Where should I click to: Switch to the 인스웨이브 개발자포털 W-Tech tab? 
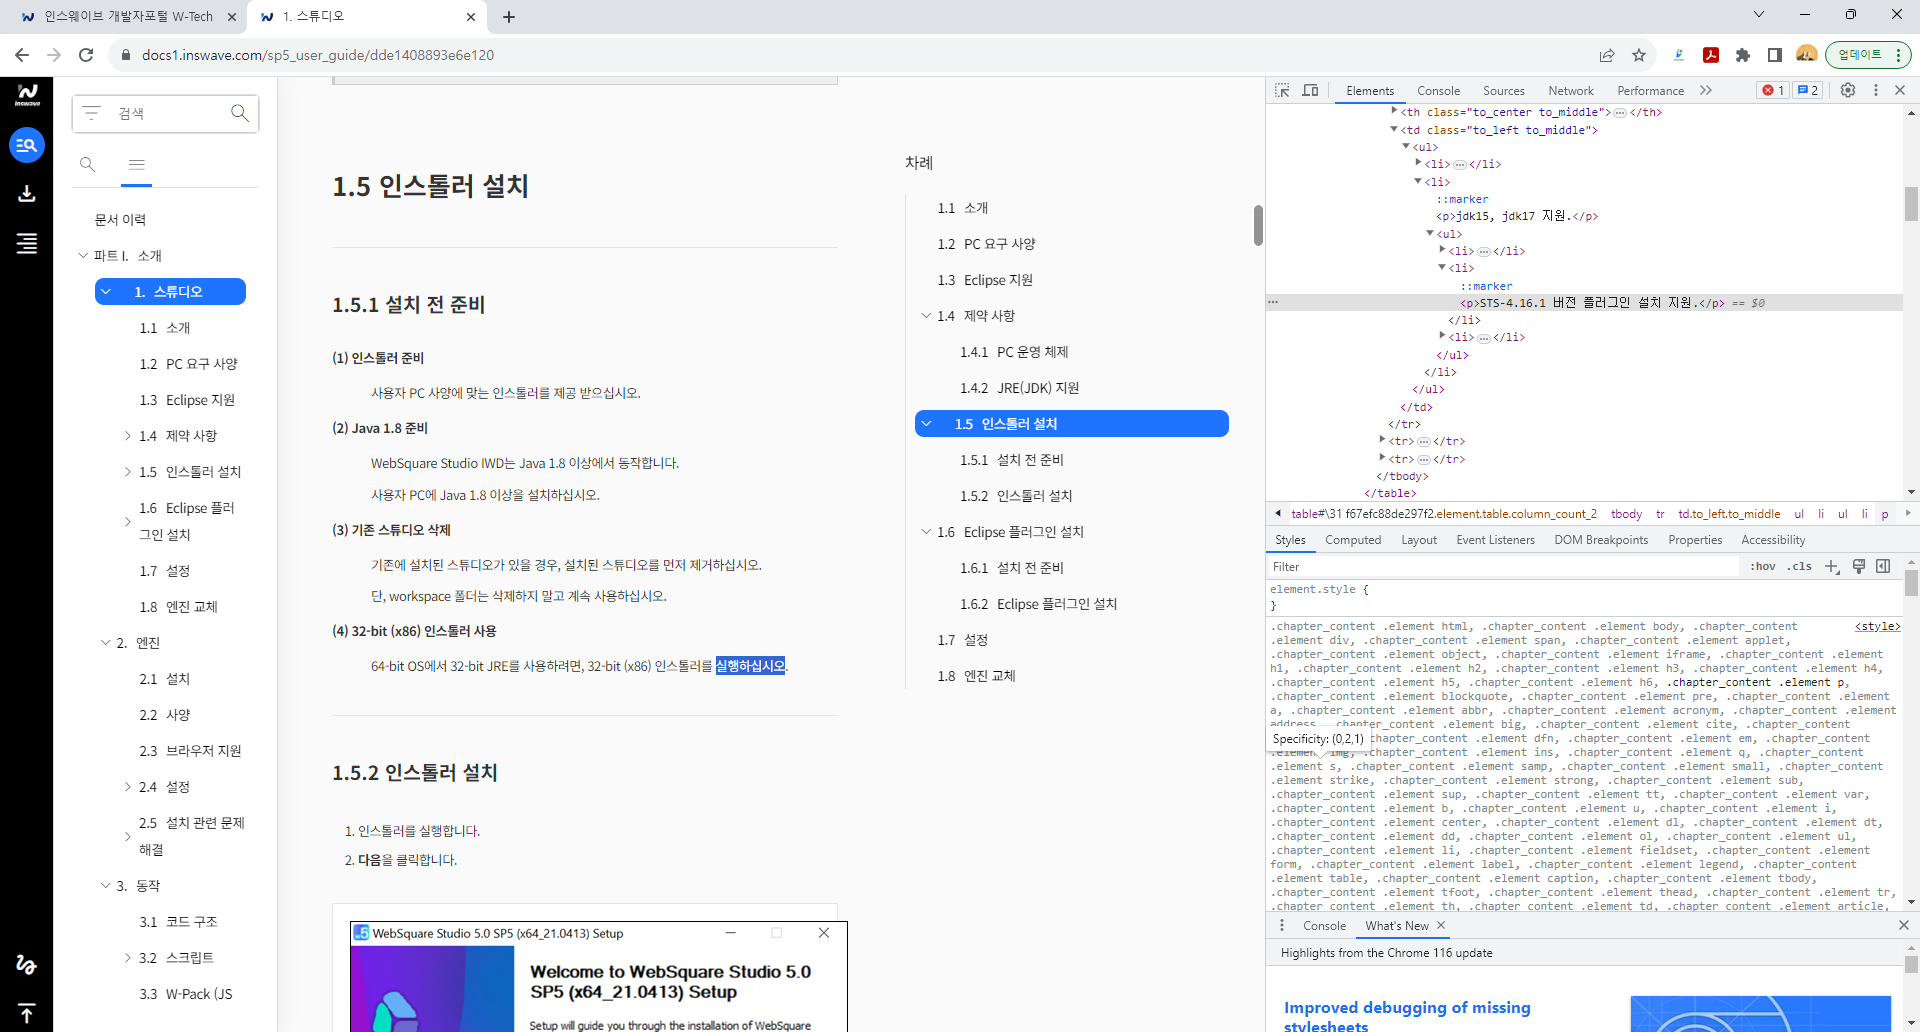128,16
